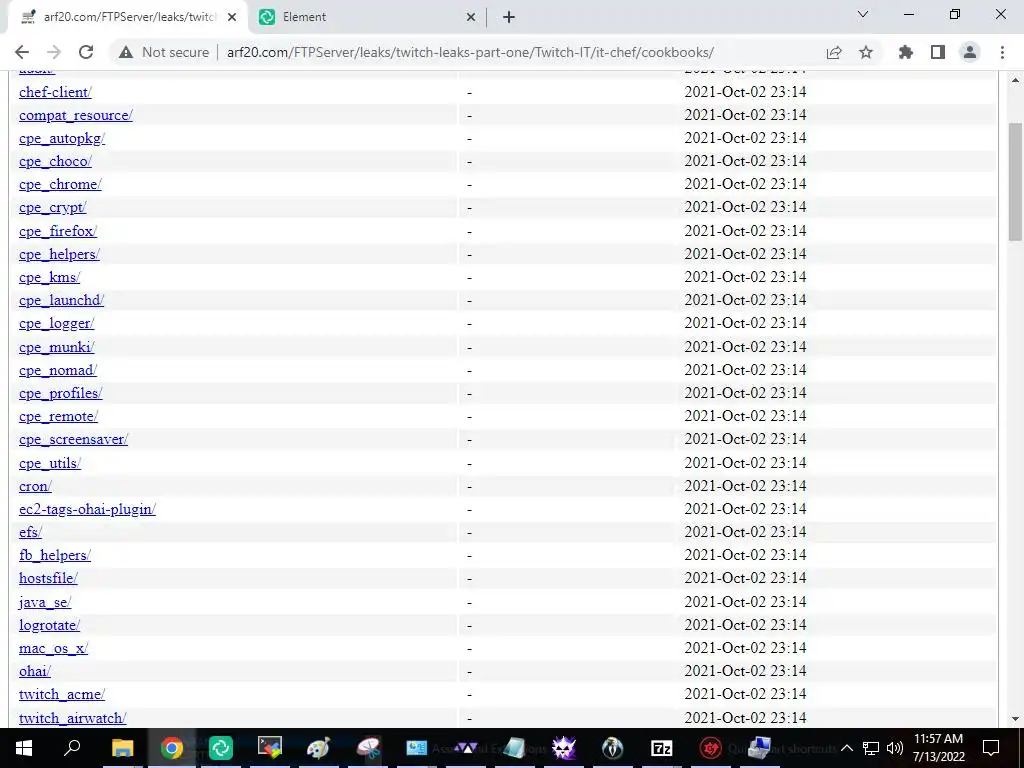1024x768 pixels.
Task: Open the twitch_airwatch/ folder
Action: [72, 718]
